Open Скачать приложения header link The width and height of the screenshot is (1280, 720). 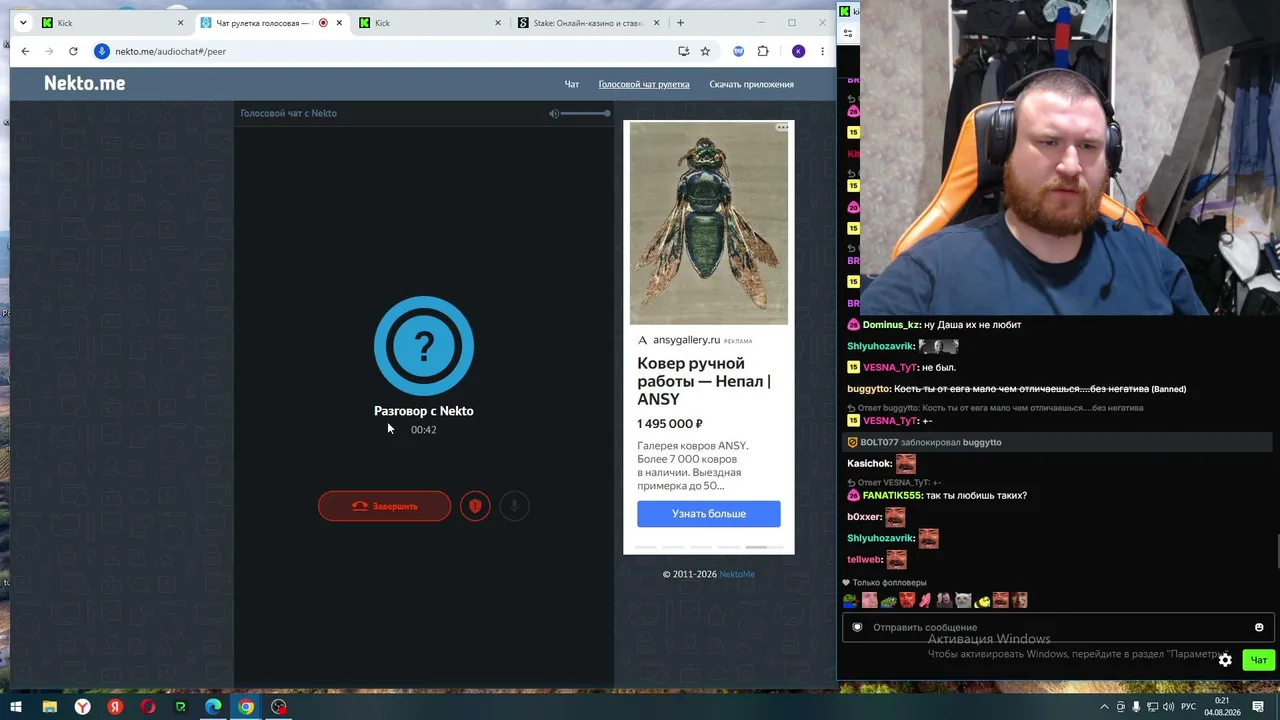click(751, 84)
